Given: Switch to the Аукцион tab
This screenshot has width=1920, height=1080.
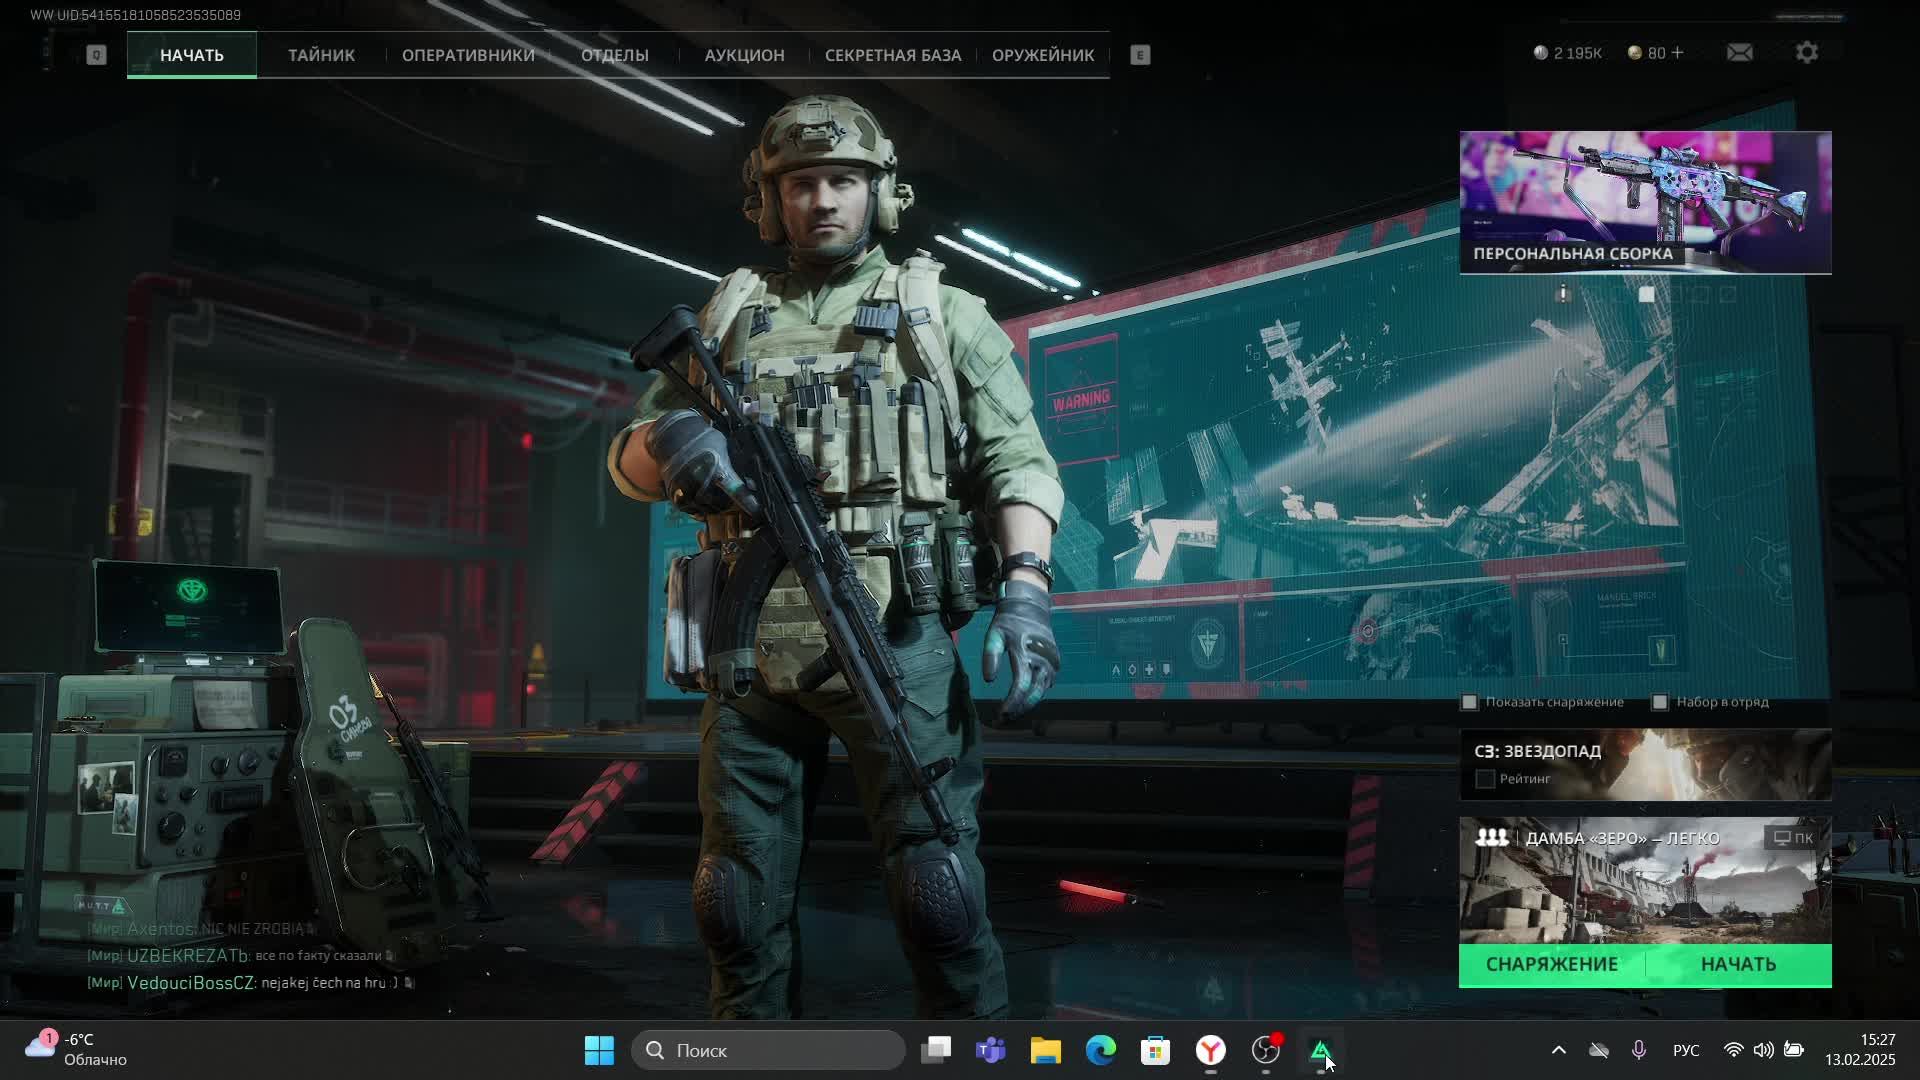Looking at the screenshot, I should [x=744, y=55].
